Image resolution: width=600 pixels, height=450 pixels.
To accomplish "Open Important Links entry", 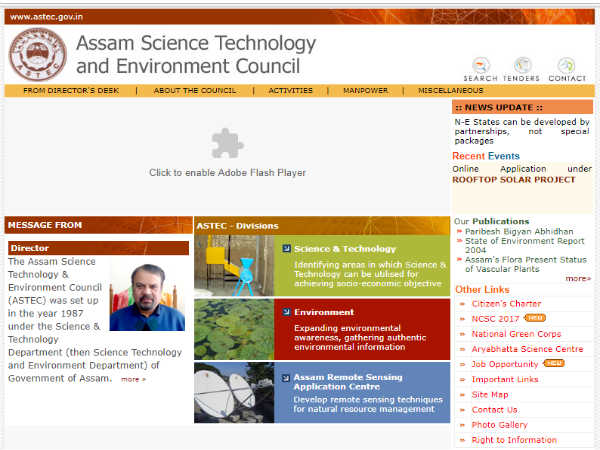I will [x=505, y=379].
